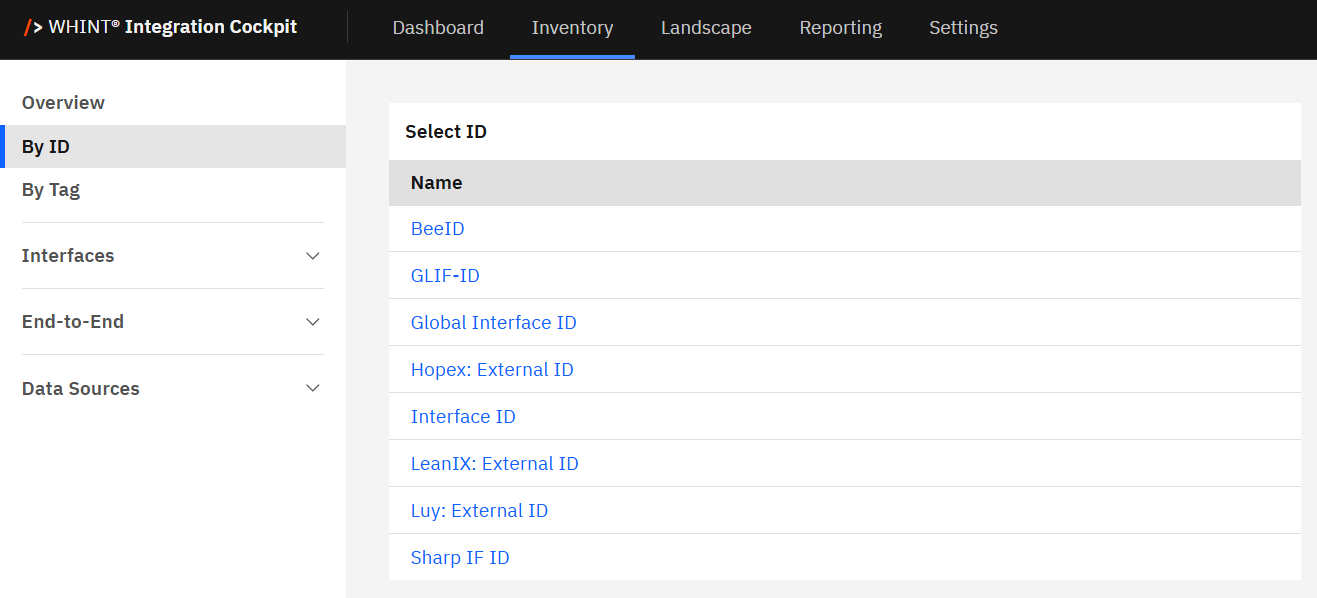Go to the Landscape tab
The image size is (1317, 598).
(x=706, y=28)
